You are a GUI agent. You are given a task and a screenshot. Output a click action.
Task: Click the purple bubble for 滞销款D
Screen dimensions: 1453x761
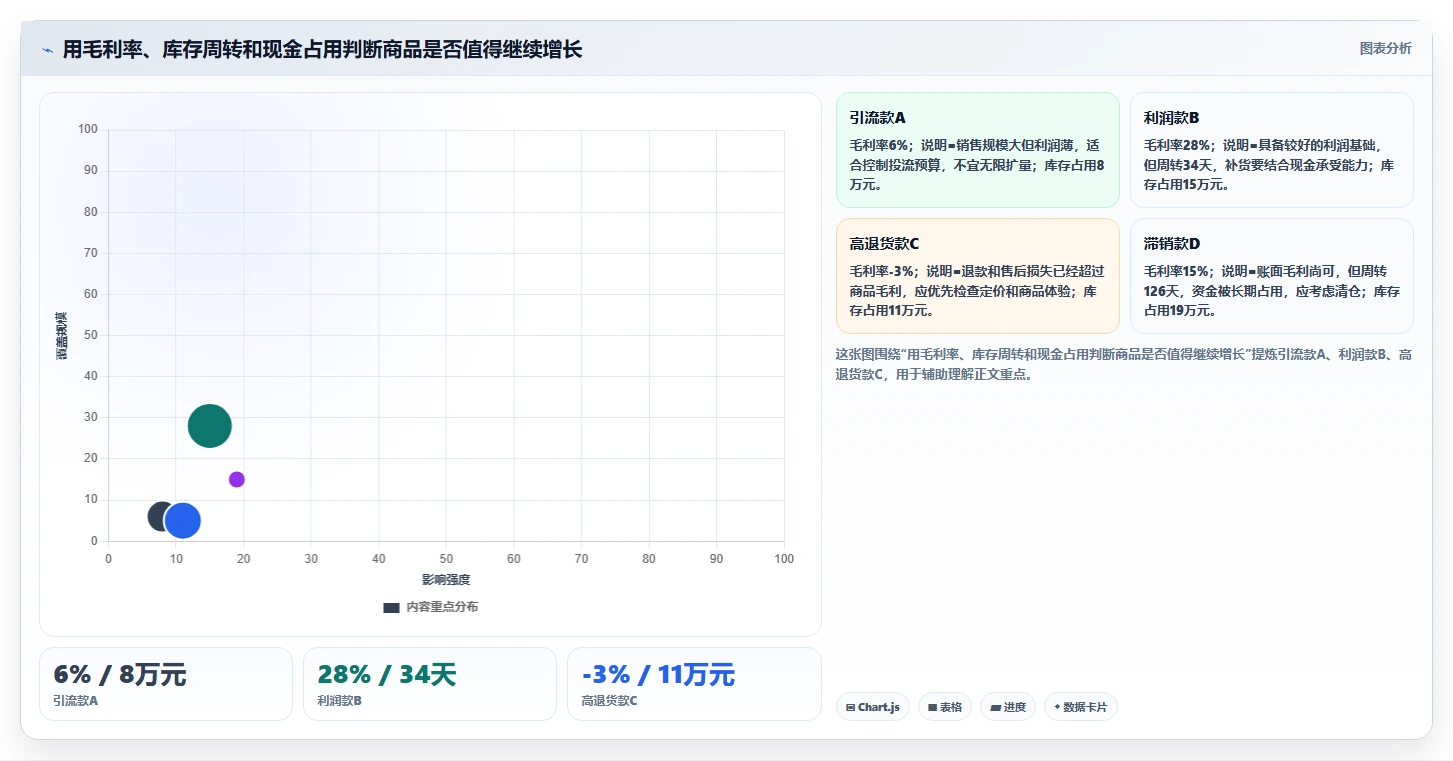(x=237, y=479)
